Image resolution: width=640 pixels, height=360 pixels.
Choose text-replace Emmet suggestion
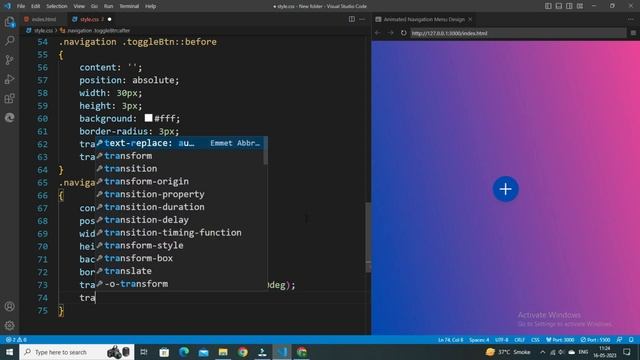[x=180, y=143]
